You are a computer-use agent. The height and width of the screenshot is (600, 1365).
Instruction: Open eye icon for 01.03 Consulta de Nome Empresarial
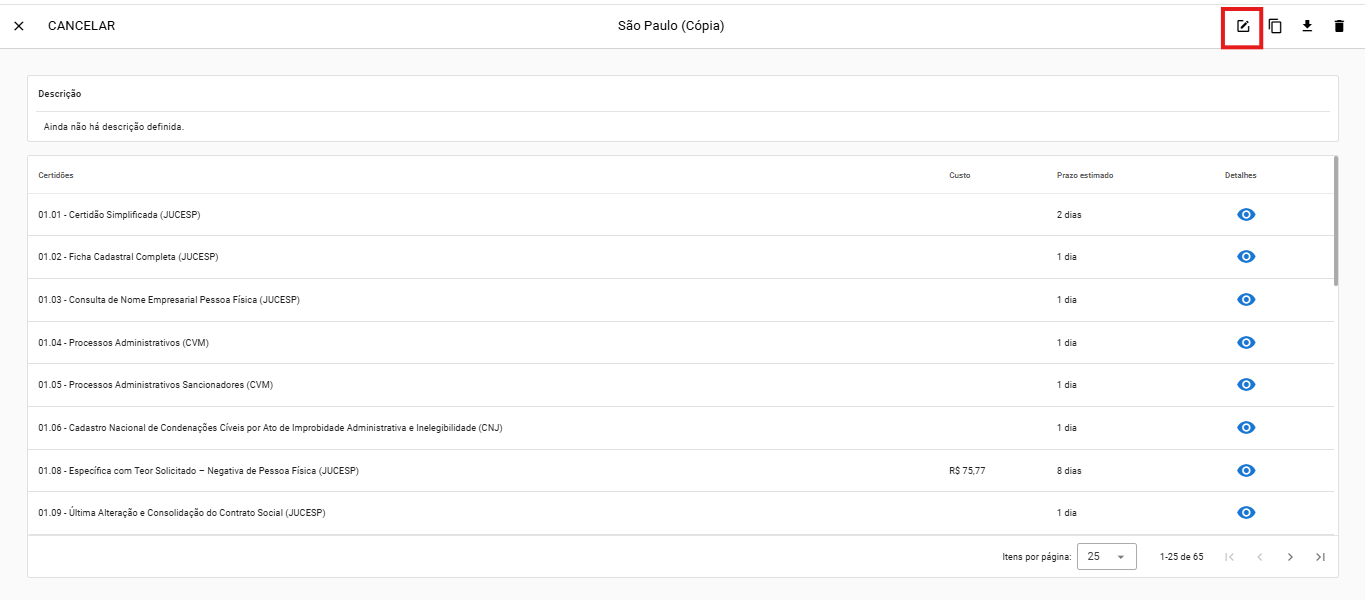[1246, 300]
